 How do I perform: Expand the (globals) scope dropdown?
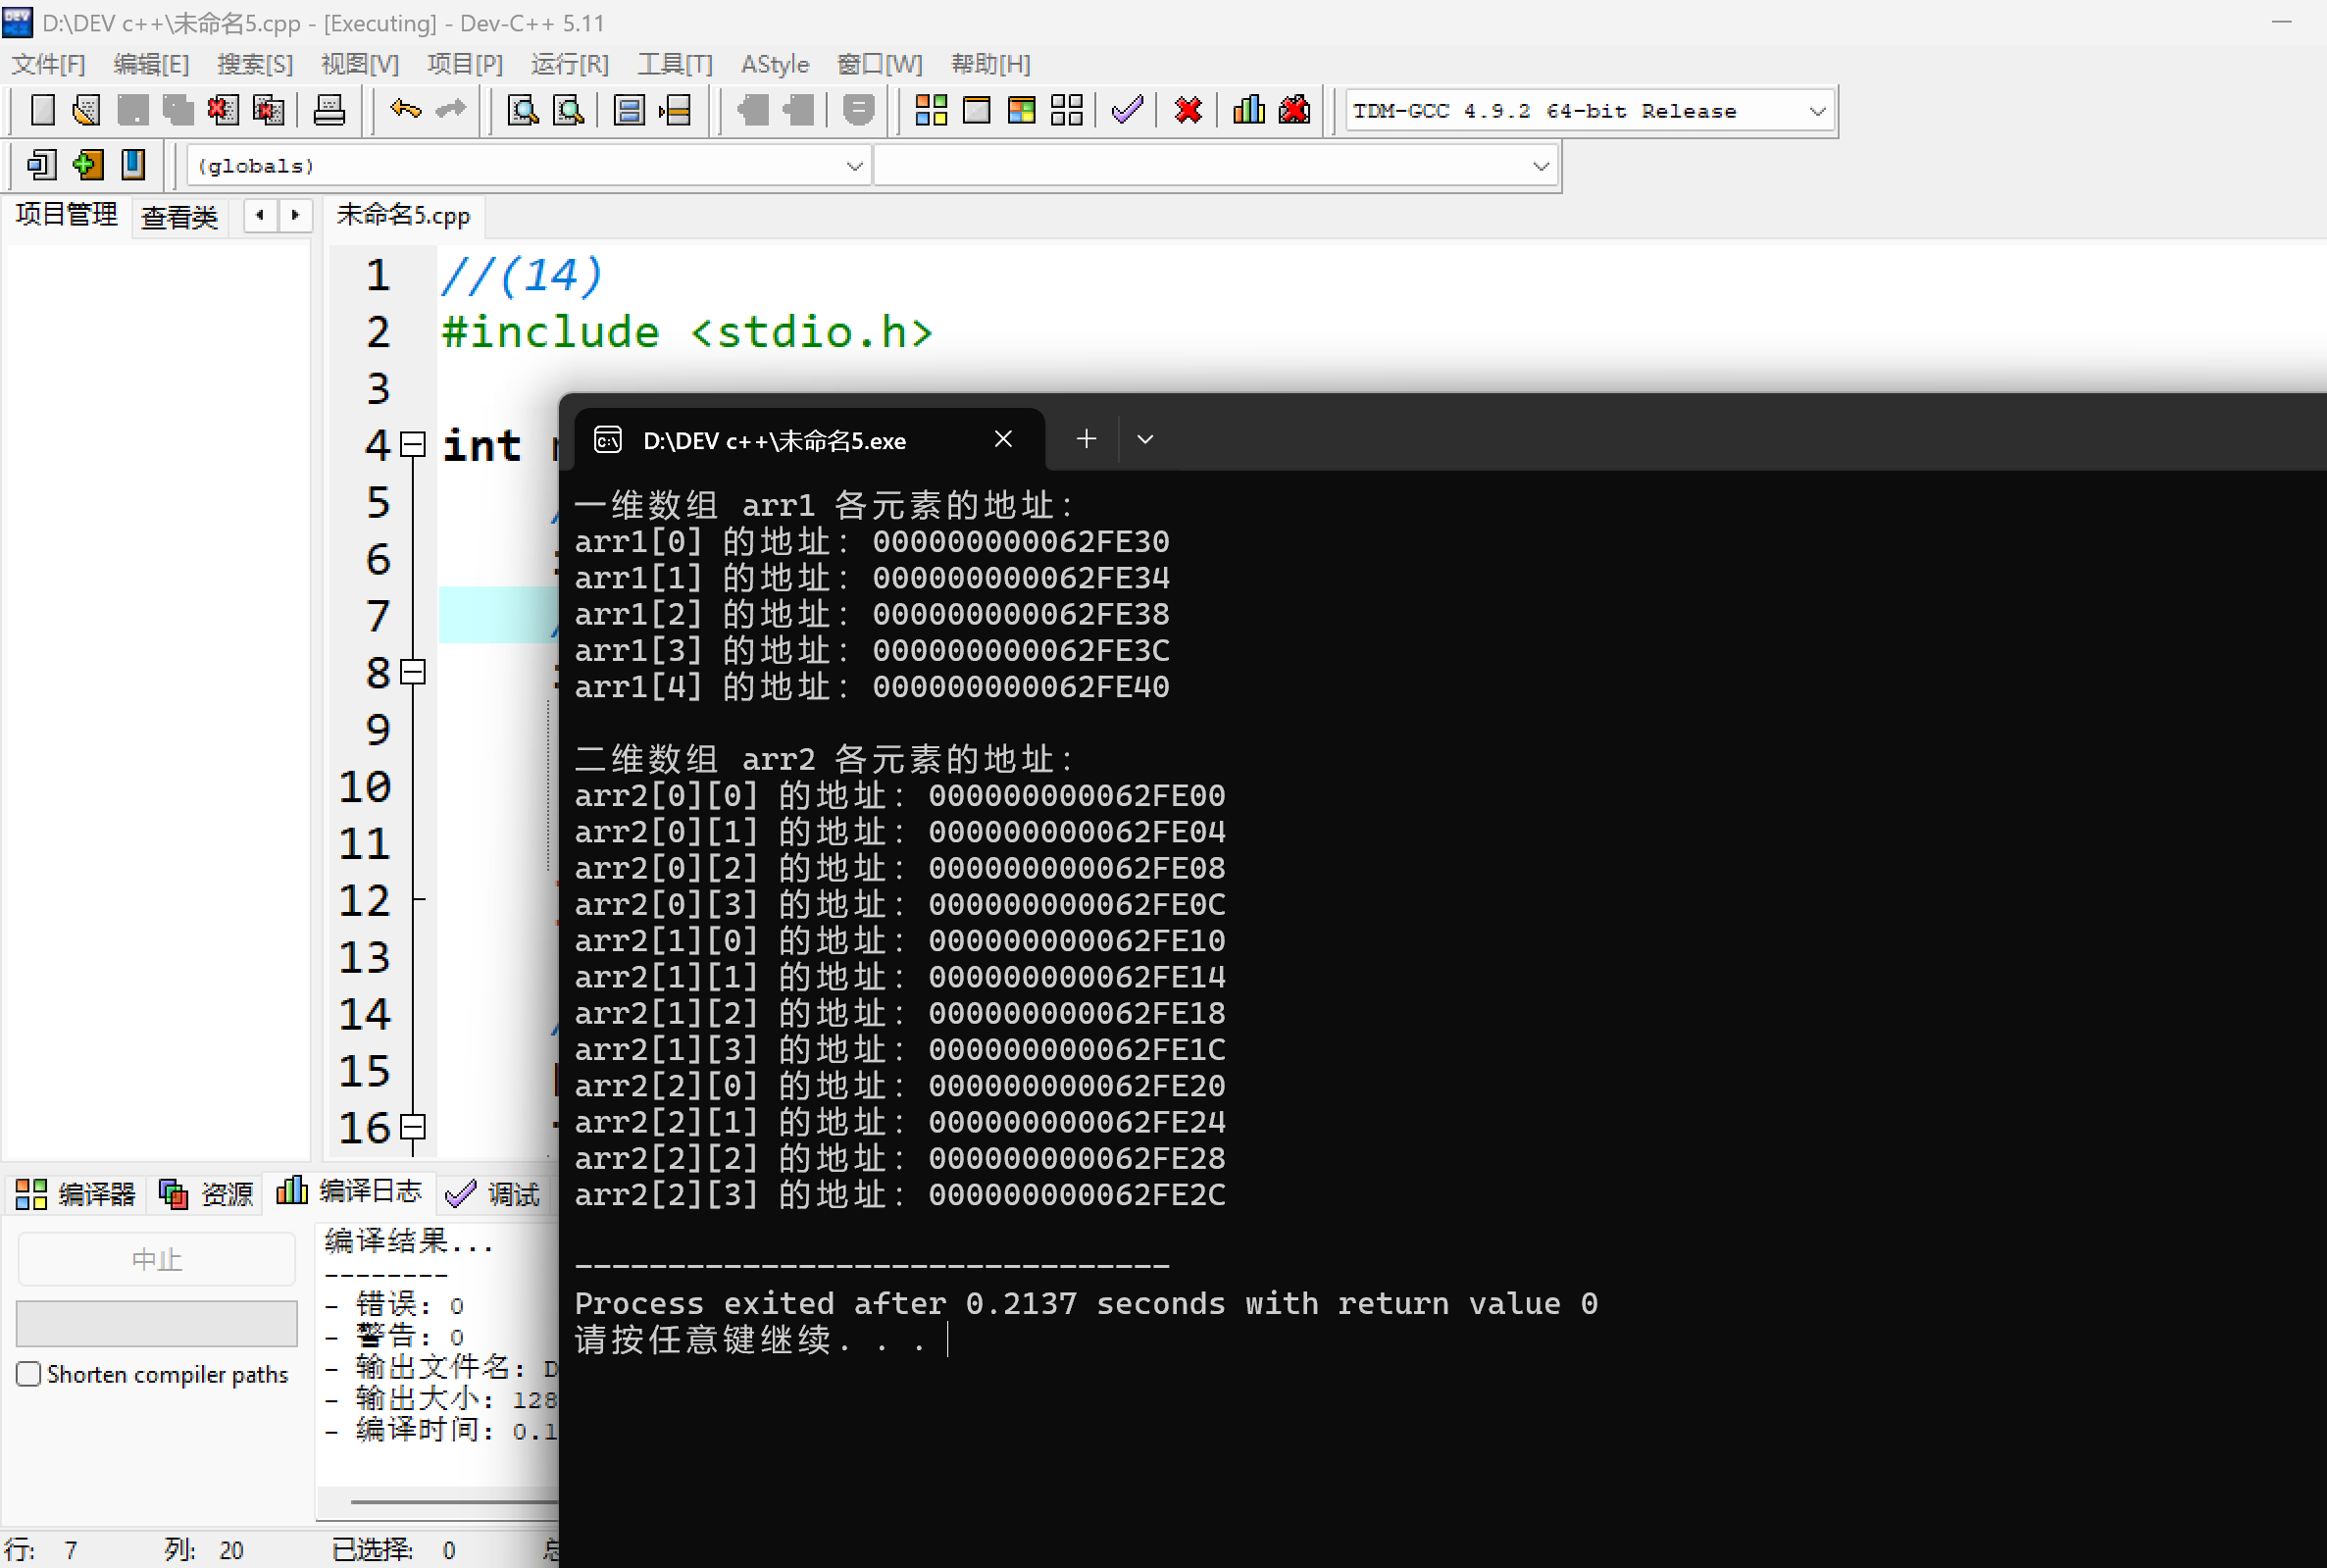click(854, 166)
